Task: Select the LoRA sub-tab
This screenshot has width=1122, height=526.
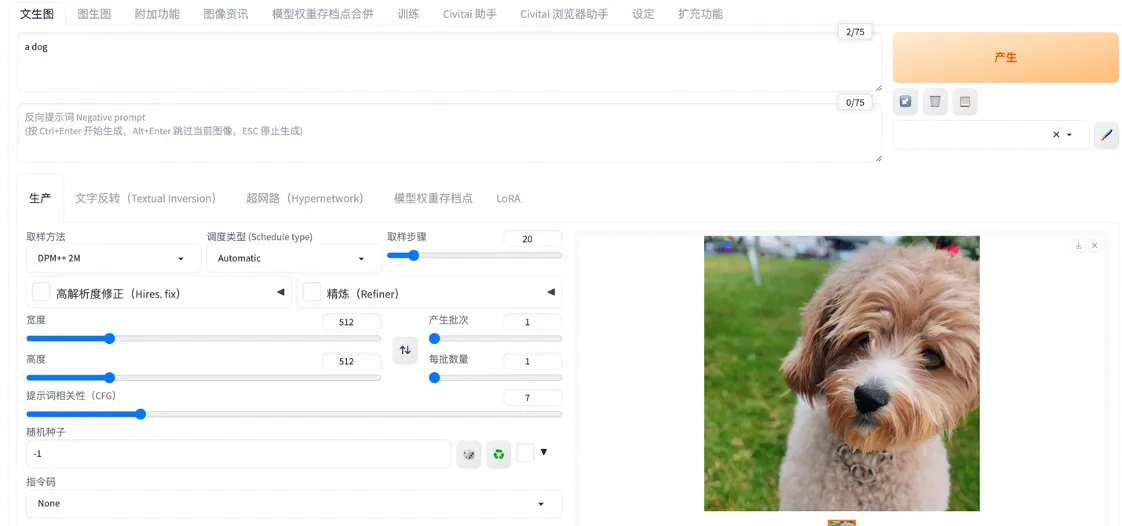Action: [x=509, y=198]
